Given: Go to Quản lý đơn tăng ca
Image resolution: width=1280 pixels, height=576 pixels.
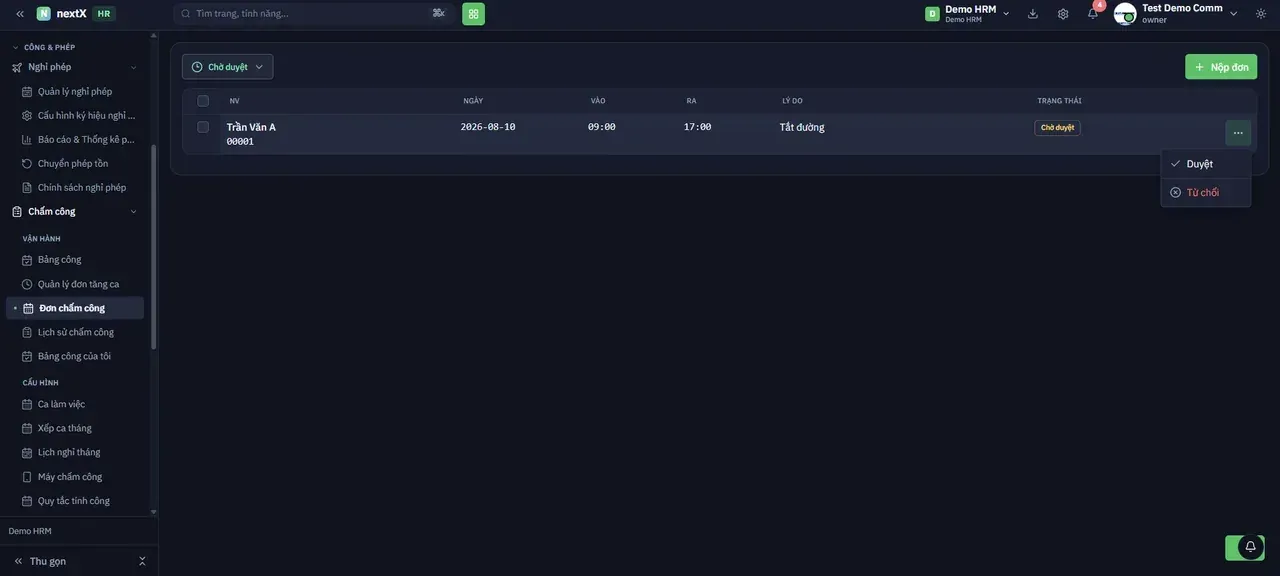Looking at the screenshot, I should pyautogui.click(x=78, y=284).
